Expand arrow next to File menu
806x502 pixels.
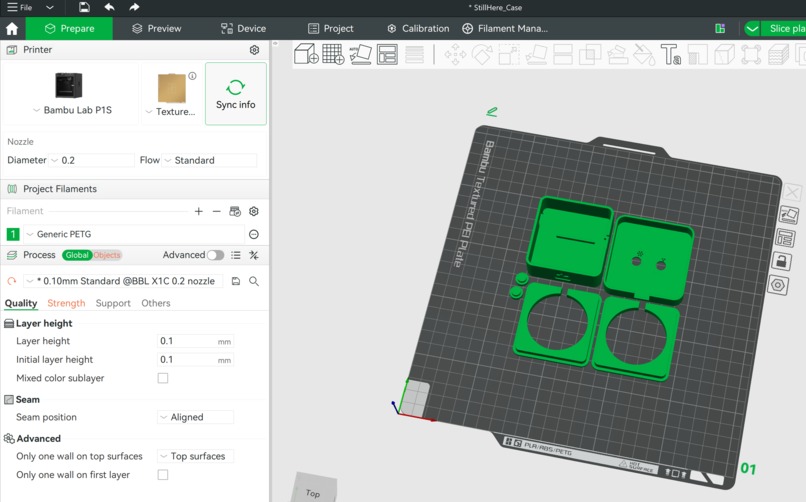pos(49,7)
